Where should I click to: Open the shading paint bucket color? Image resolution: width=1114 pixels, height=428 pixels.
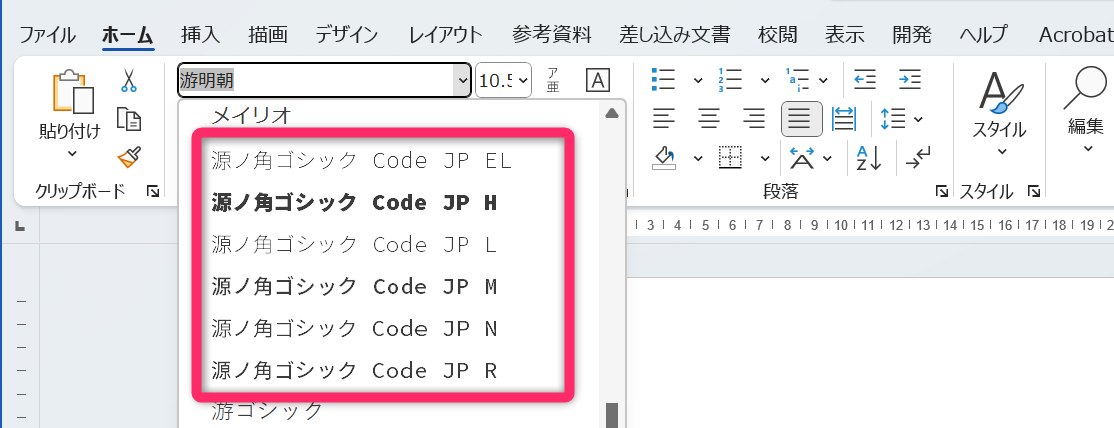pos(665,157)
